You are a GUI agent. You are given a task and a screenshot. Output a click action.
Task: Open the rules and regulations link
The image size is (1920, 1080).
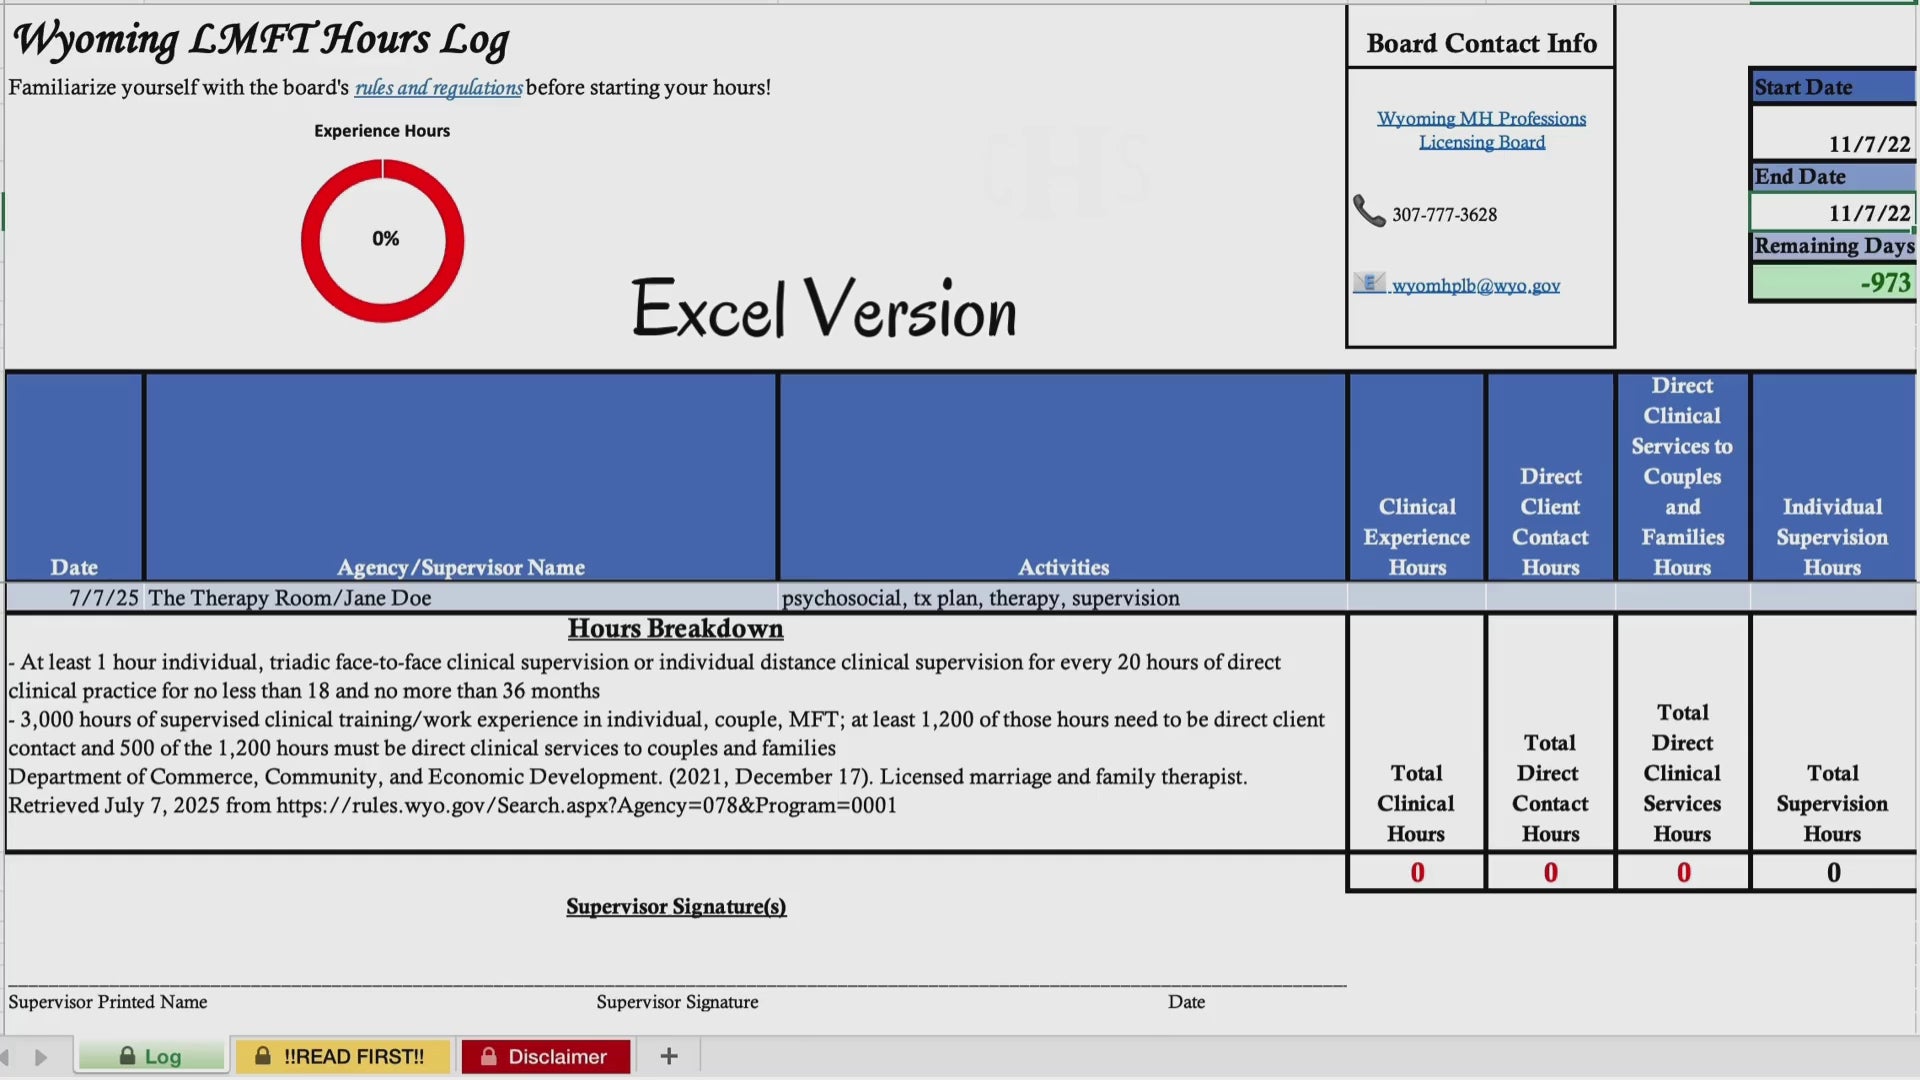(x=438, y=87)
